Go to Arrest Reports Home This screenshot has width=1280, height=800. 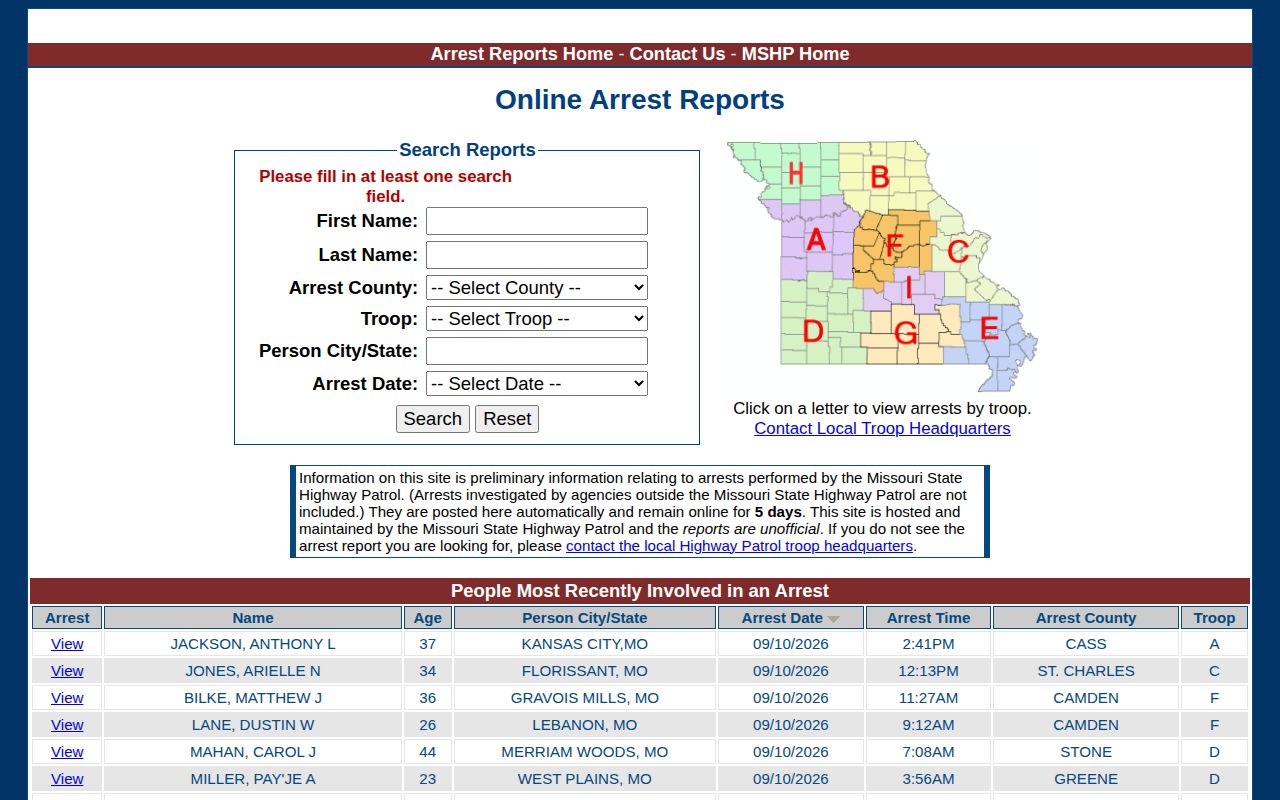click(x=522, y=54)
